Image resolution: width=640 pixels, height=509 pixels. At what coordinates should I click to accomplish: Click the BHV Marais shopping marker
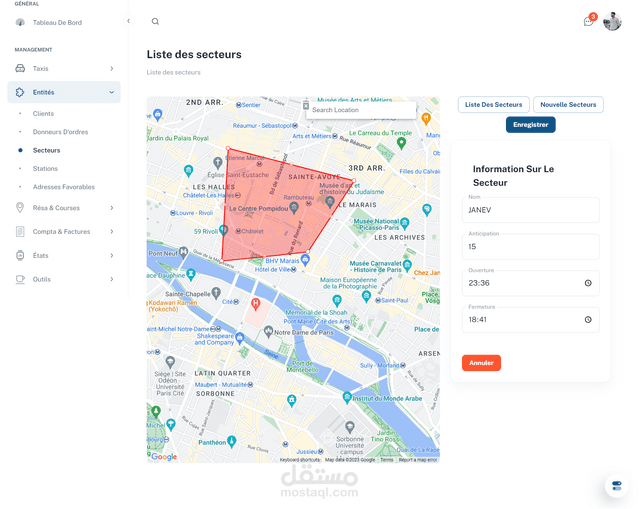point(305,259)
